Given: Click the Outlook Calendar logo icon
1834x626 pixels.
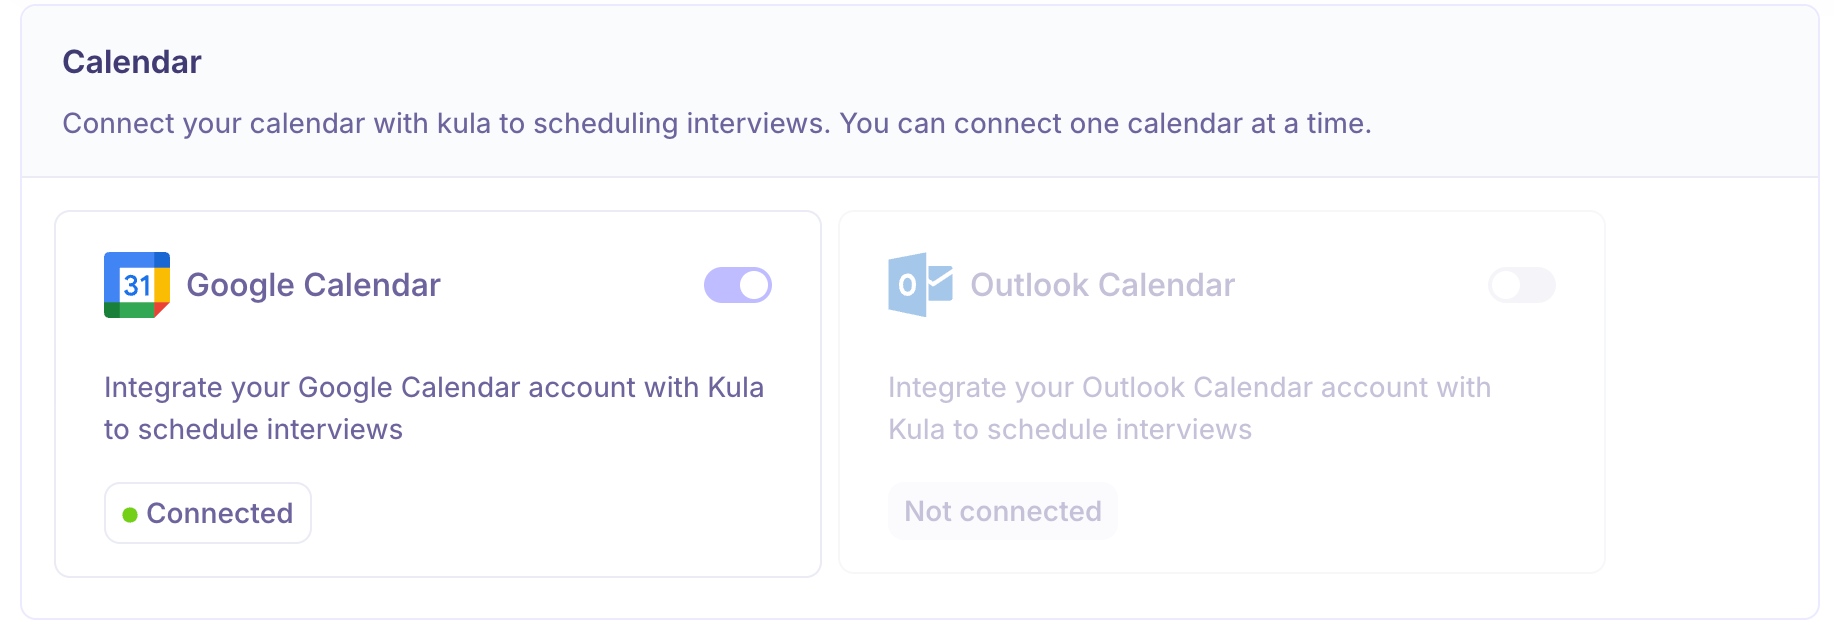Looking at the screenshot, I should coord(919,285).
